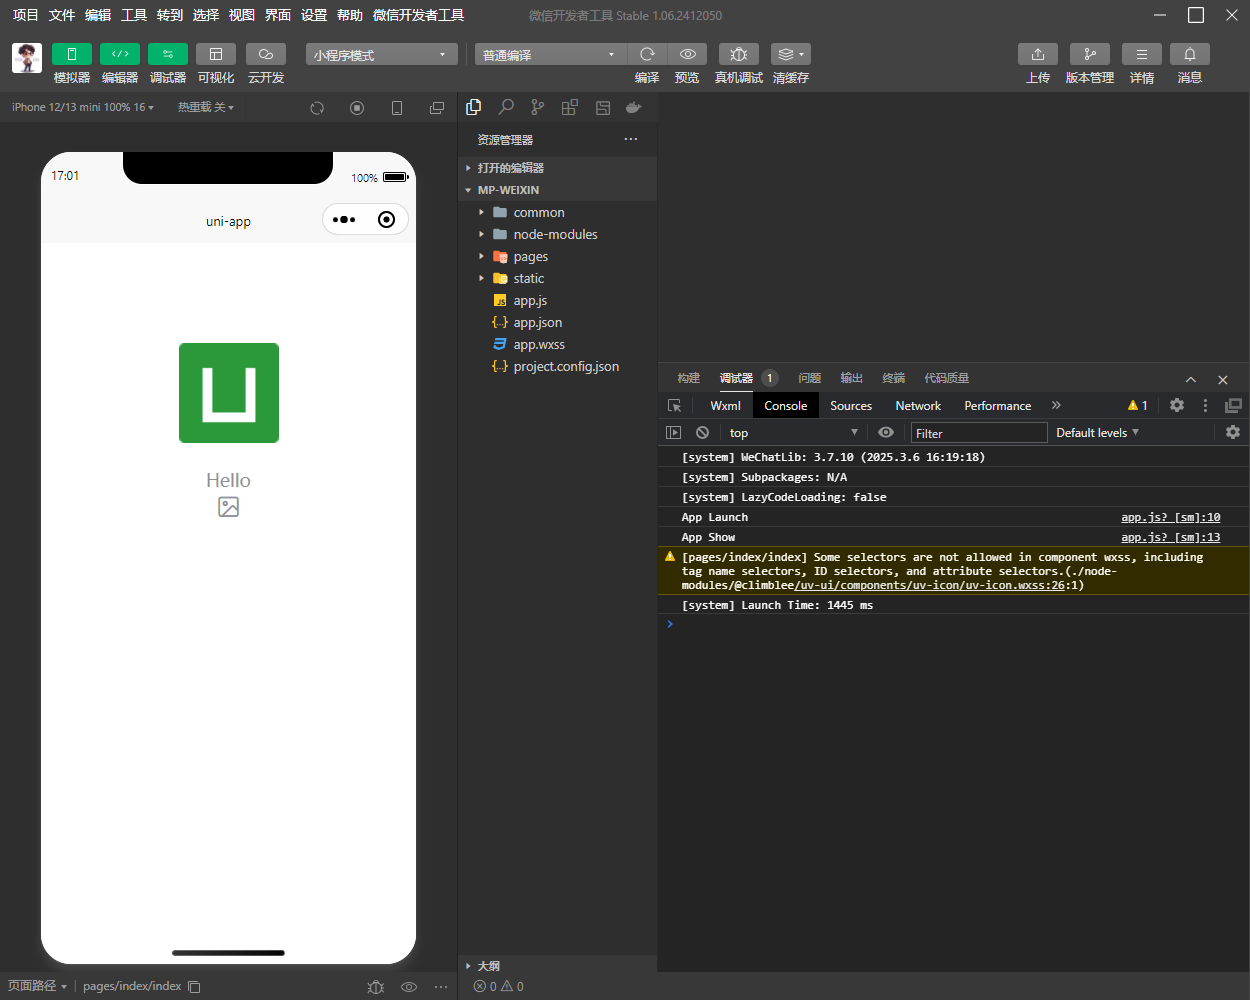
Task: Open the iPhone 12/13 mini device dropdown
Action: pos(83,107)
